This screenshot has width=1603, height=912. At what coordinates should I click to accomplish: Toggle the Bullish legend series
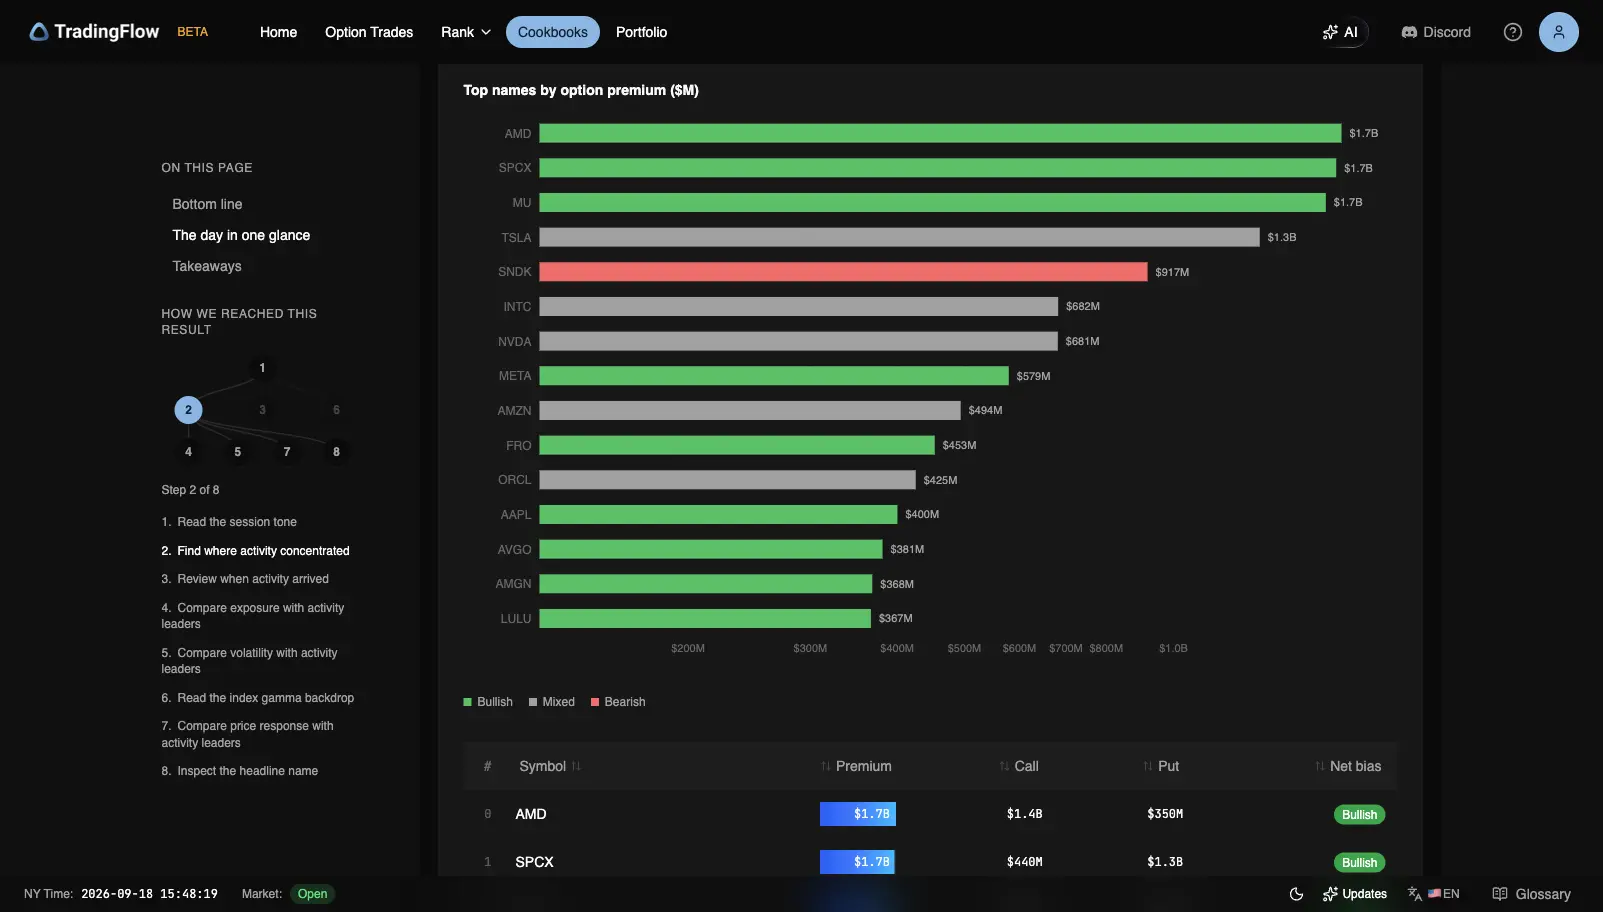pos(488,702)
